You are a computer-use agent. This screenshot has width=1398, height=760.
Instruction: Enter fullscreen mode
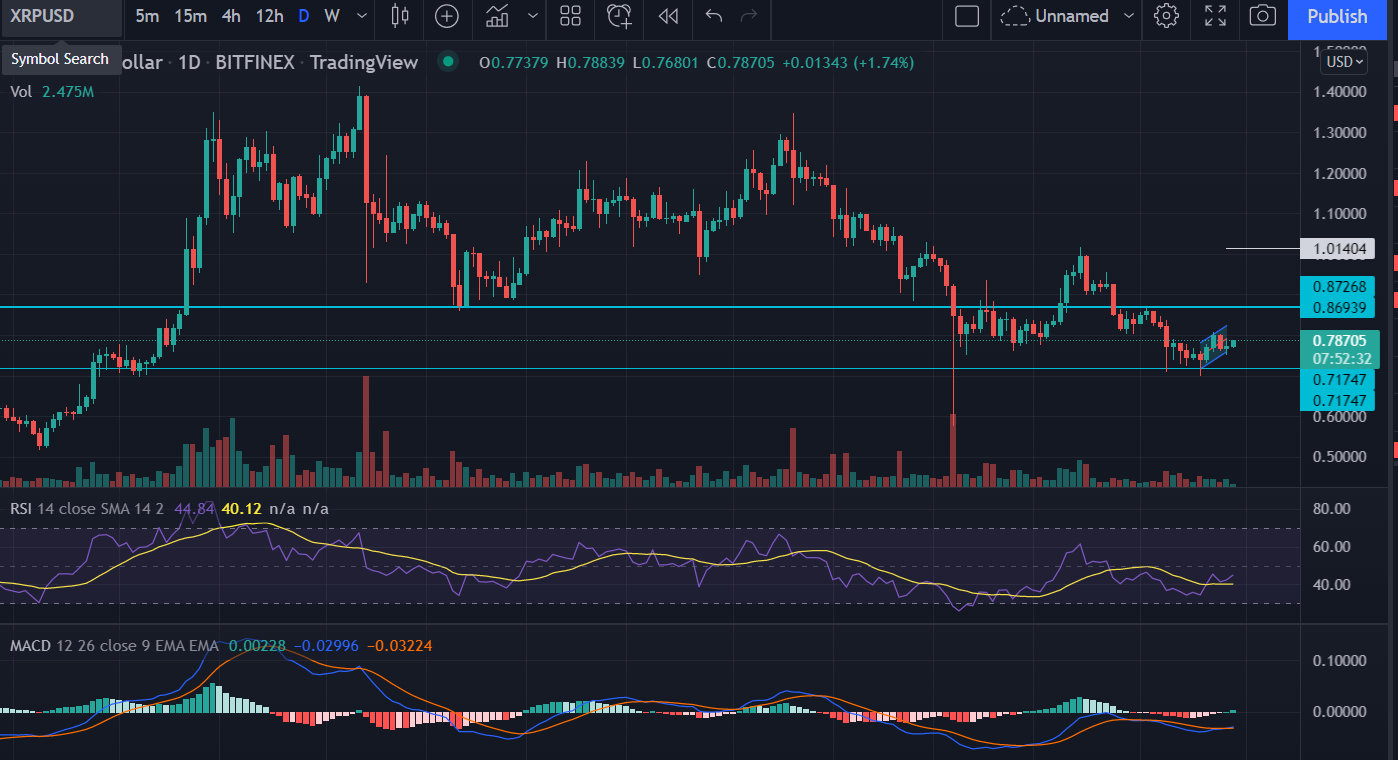(1215, 16)
